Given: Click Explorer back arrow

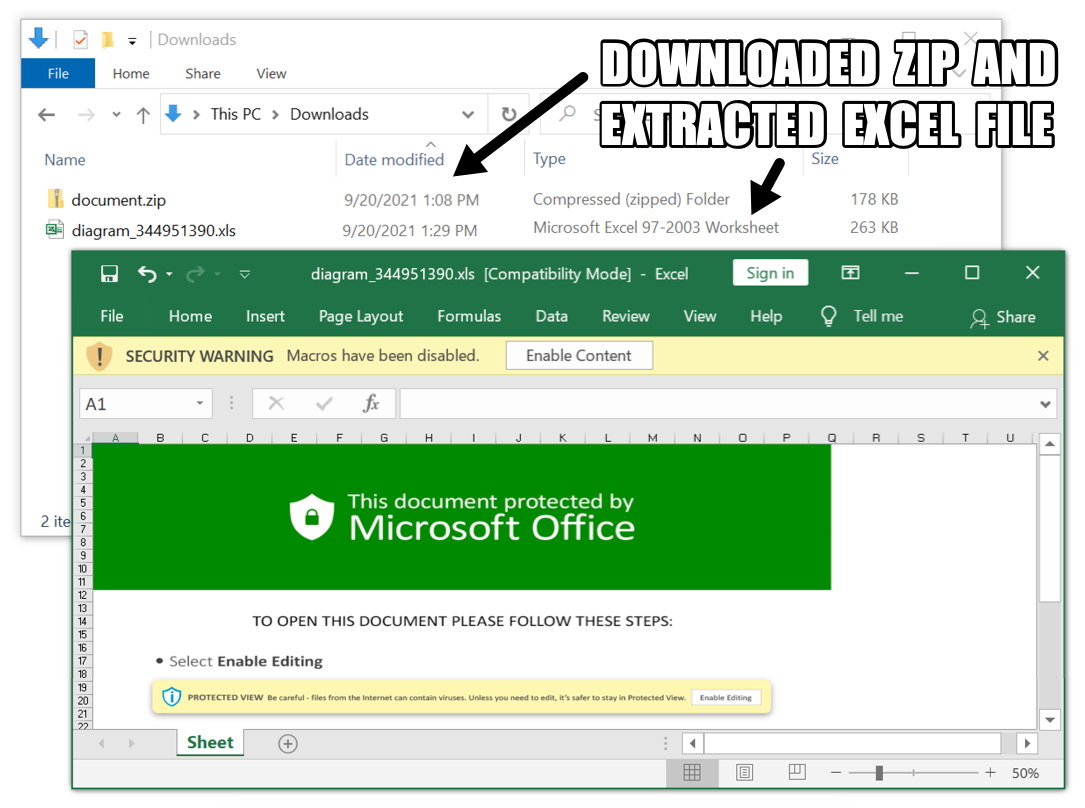Looking at the screenshot, I should [x=46, y=114].
